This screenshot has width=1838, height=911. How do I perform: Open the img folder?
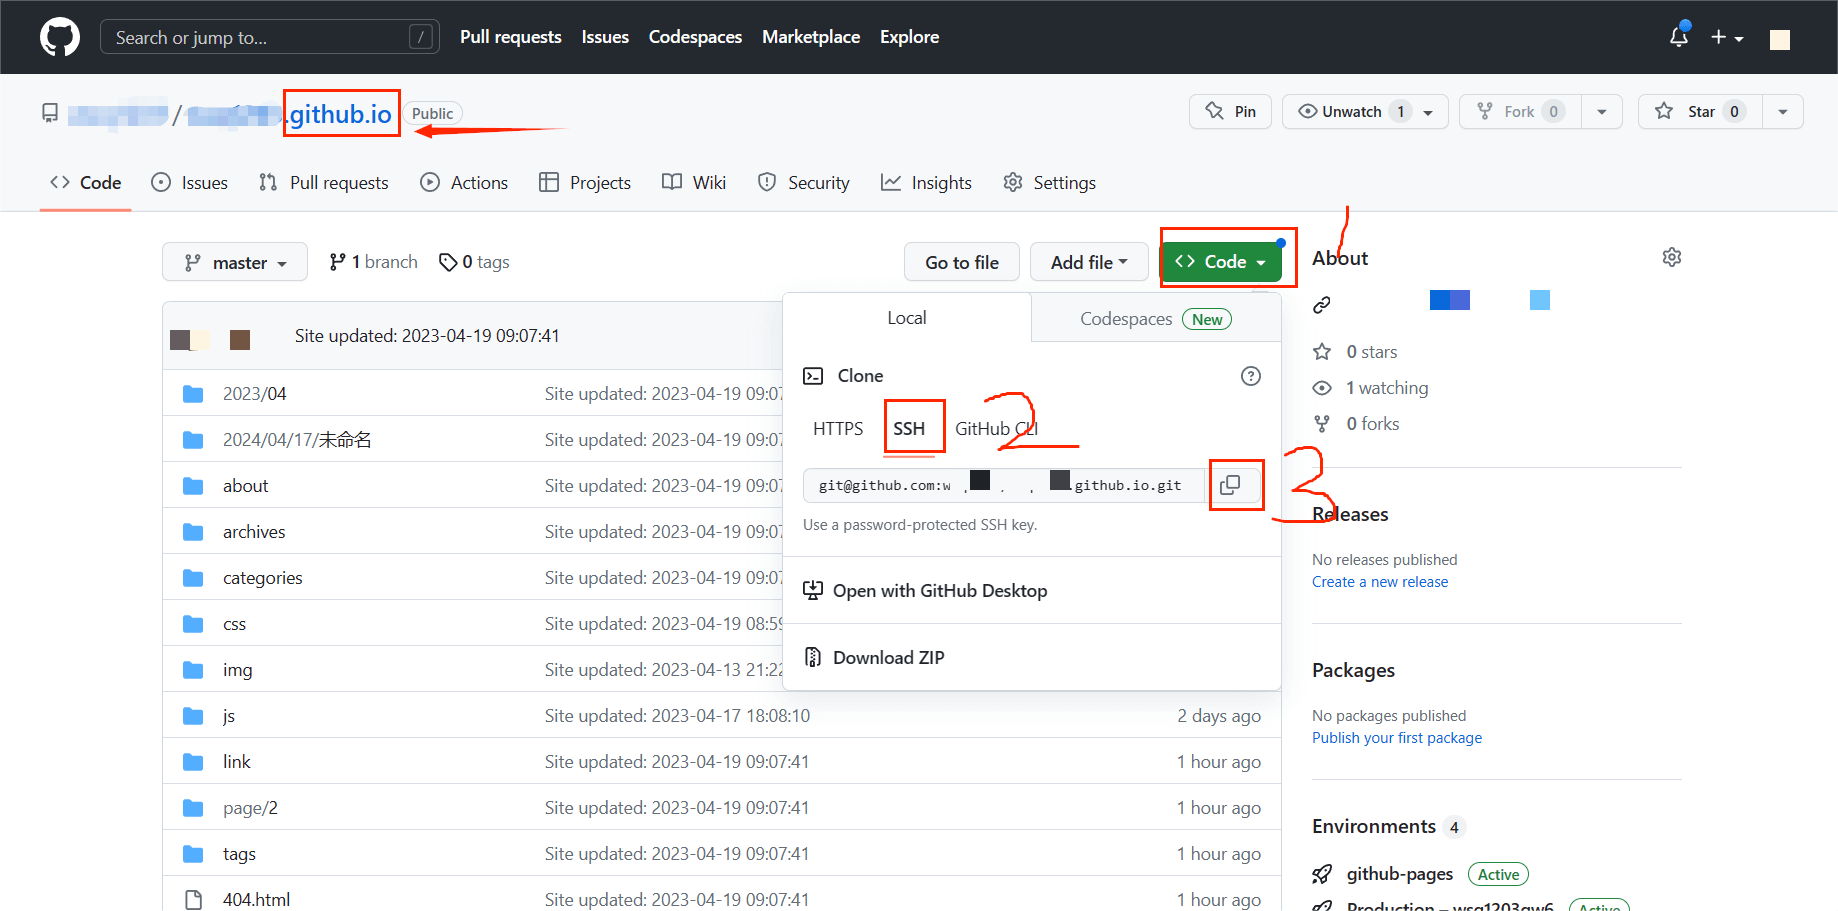237,670
